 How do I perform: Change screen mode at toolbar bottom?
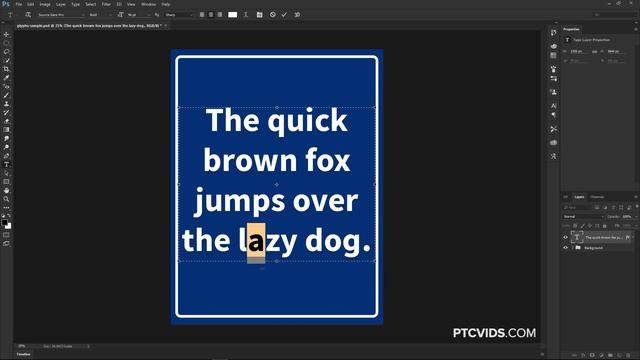(x=6, y=244)
